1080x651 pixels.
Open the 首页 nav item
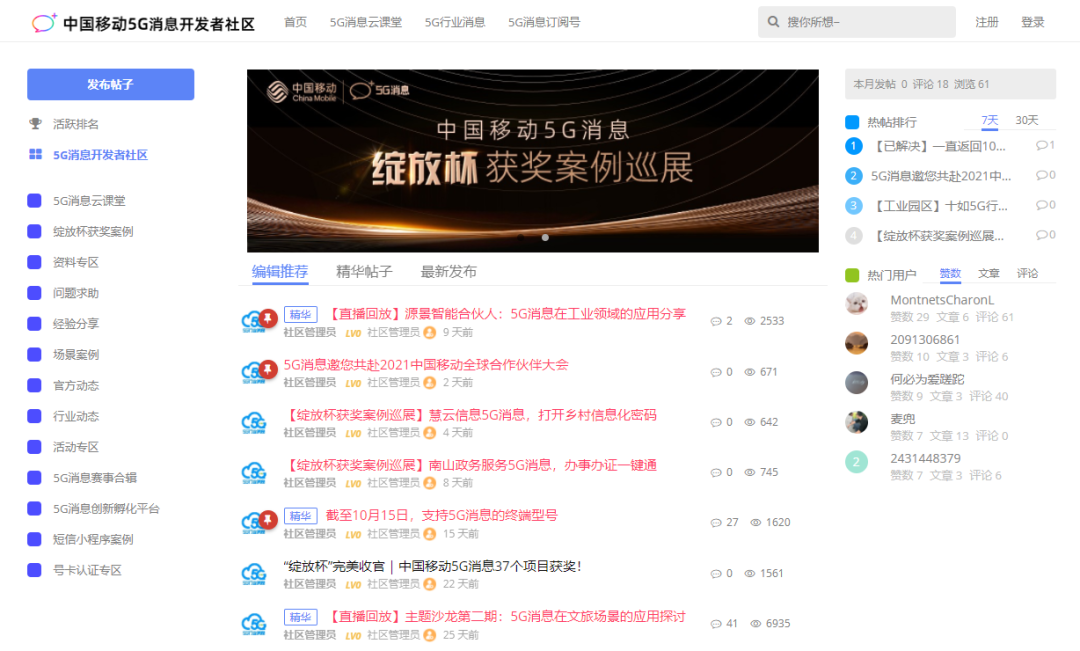click(x=295, y=22)
